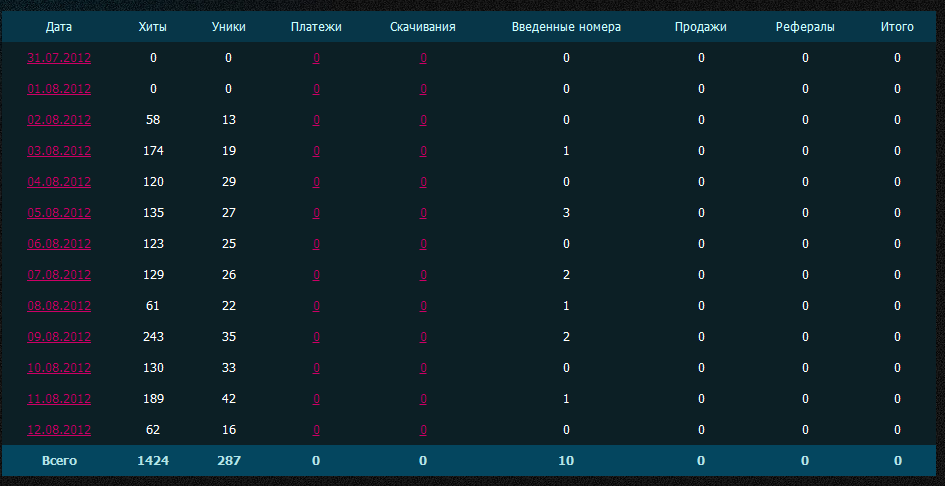Open the 31.07.2012 date link
The height and width of the screenshot is (486, 945).
pyautogui.click(x=59, y=58)
